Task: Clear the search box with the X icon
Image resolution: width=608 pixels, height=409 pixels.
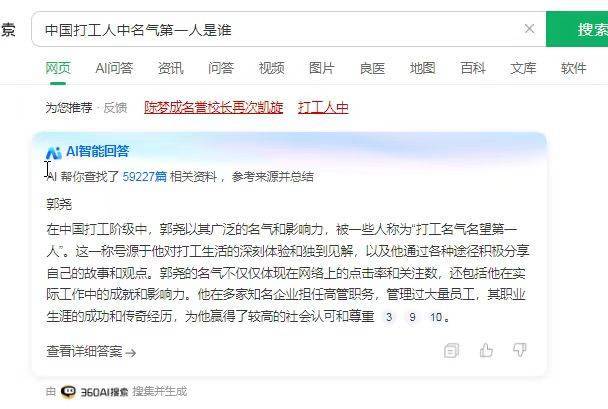Action: (x=529, y=29)
